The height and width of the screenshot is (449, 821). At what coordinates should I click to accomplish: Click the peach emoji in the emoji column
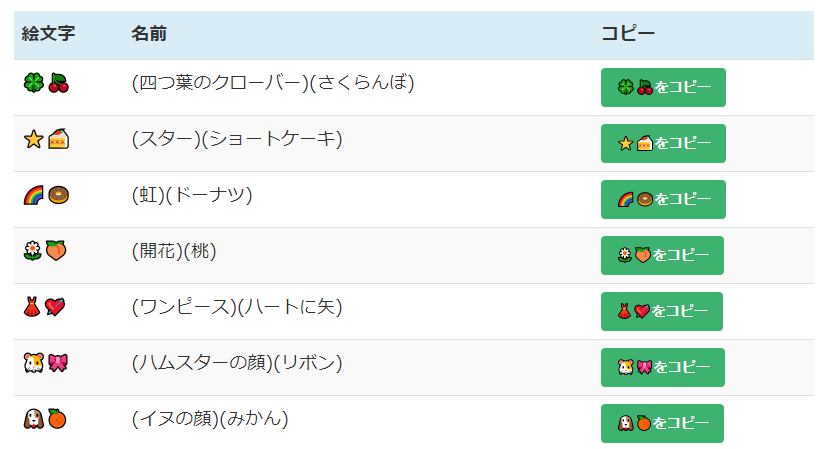coord(57,251)
